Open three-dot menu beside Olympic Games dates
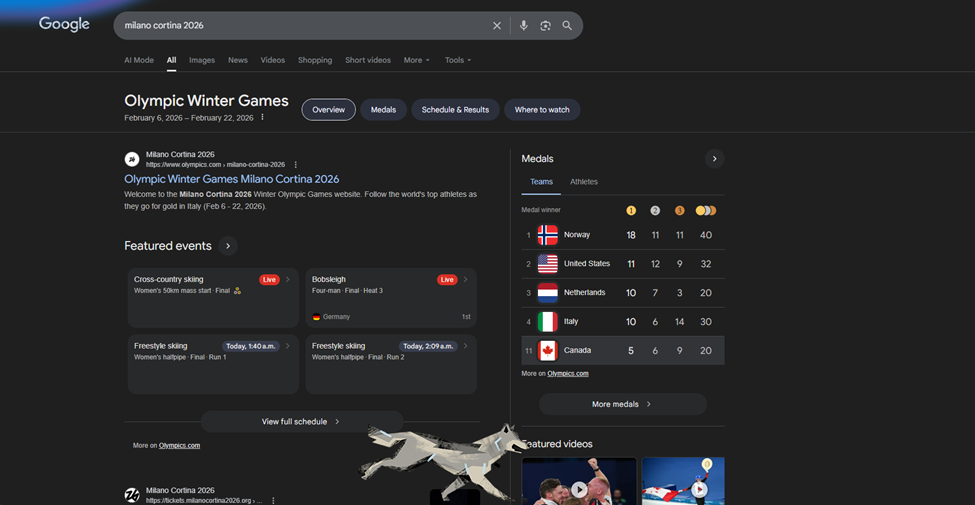The width and height of the screenshot is (975, 505). (263, 118)
